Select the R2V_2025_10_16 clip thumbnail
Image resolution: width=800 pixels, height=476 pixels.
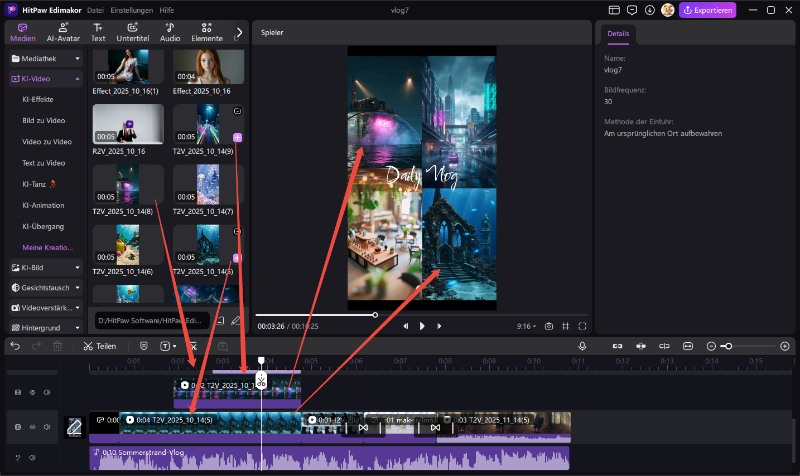[x=128, y=125]
